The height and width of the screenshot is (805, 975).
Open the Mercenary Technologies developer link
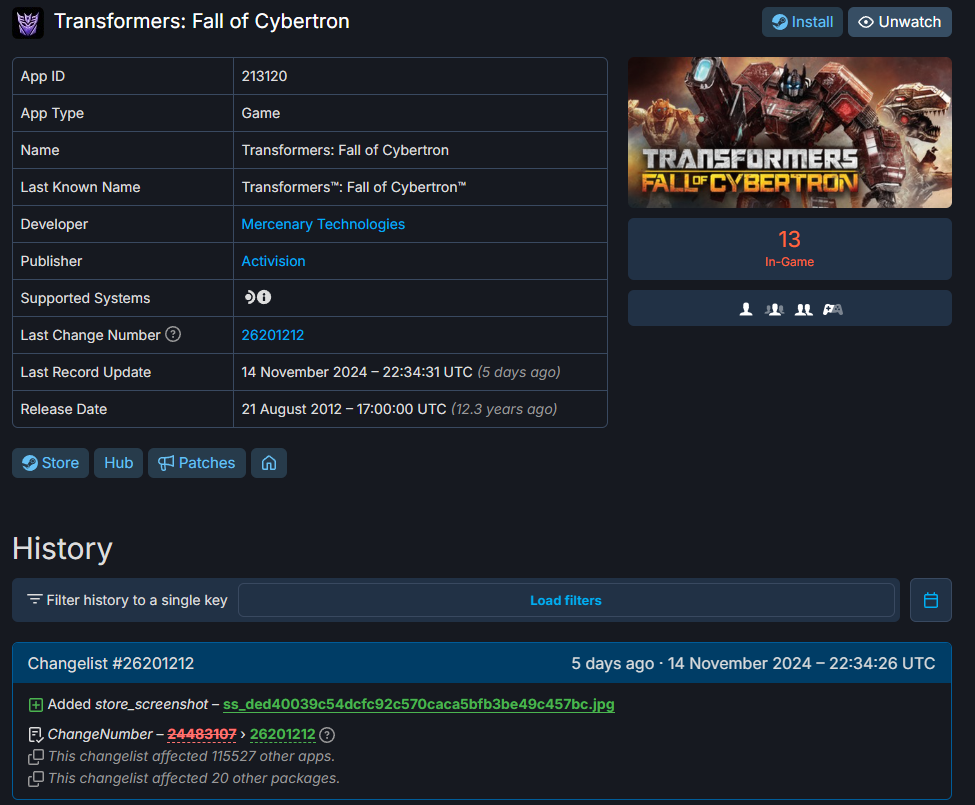coord(323,224)
